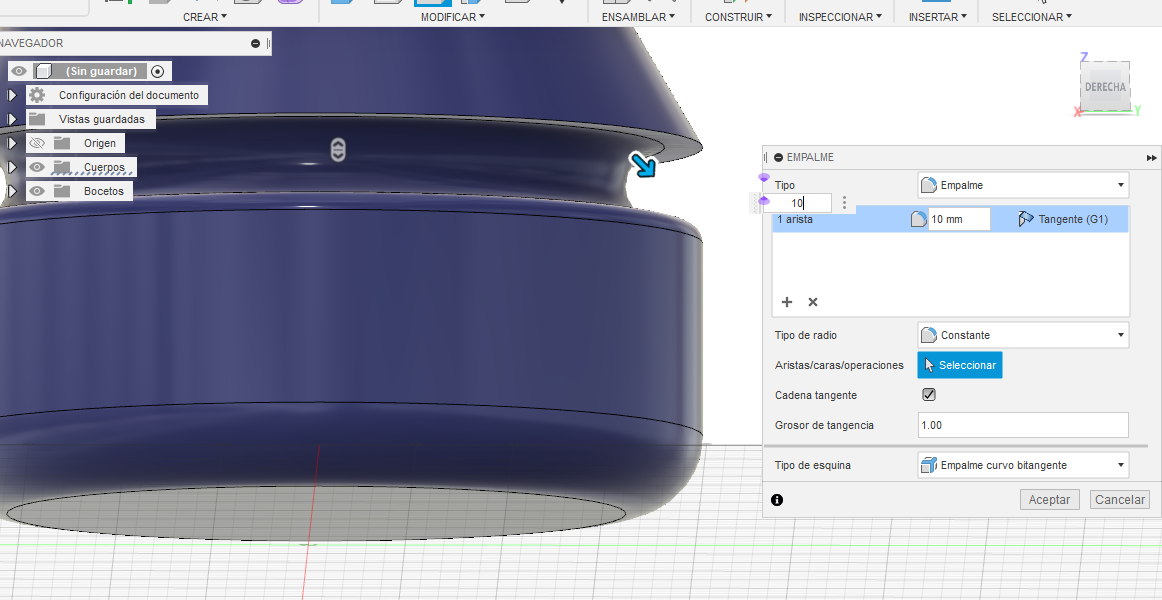Viewport: 1162px width, 600px height.
Task: Open the CONSTRUIR dropdown menu
Action: pyautogui.click(x=738, y=16)
